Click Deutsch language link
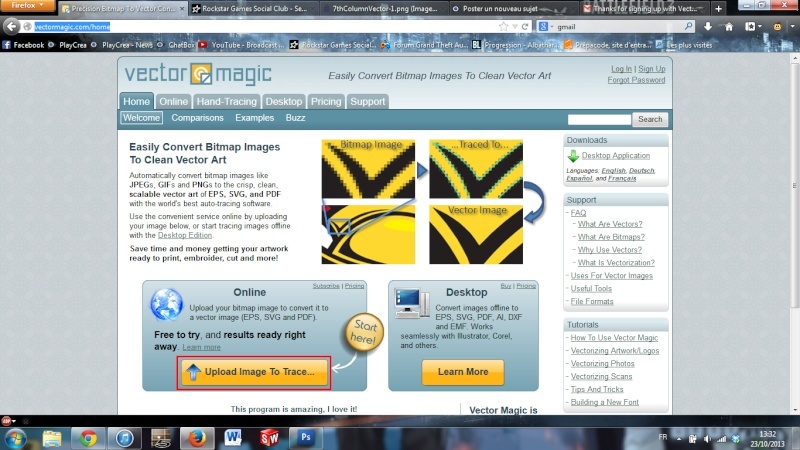Image resolution: width=800 pixels, height=450 pixels. pos(641,170)
